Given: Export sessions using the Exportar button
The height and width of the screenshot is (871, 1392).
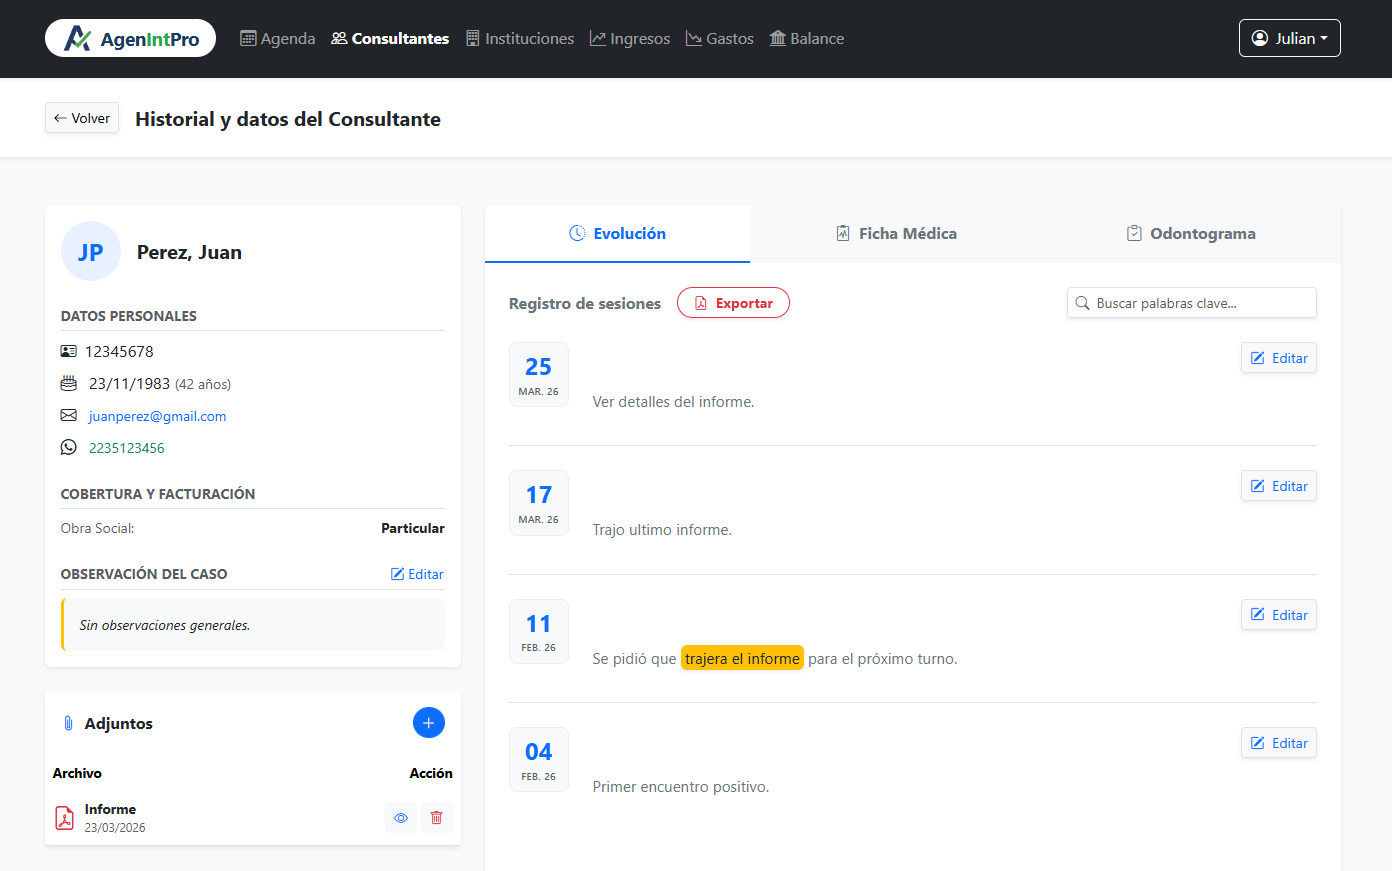Looking at the screenshot, I should point(733,303).
